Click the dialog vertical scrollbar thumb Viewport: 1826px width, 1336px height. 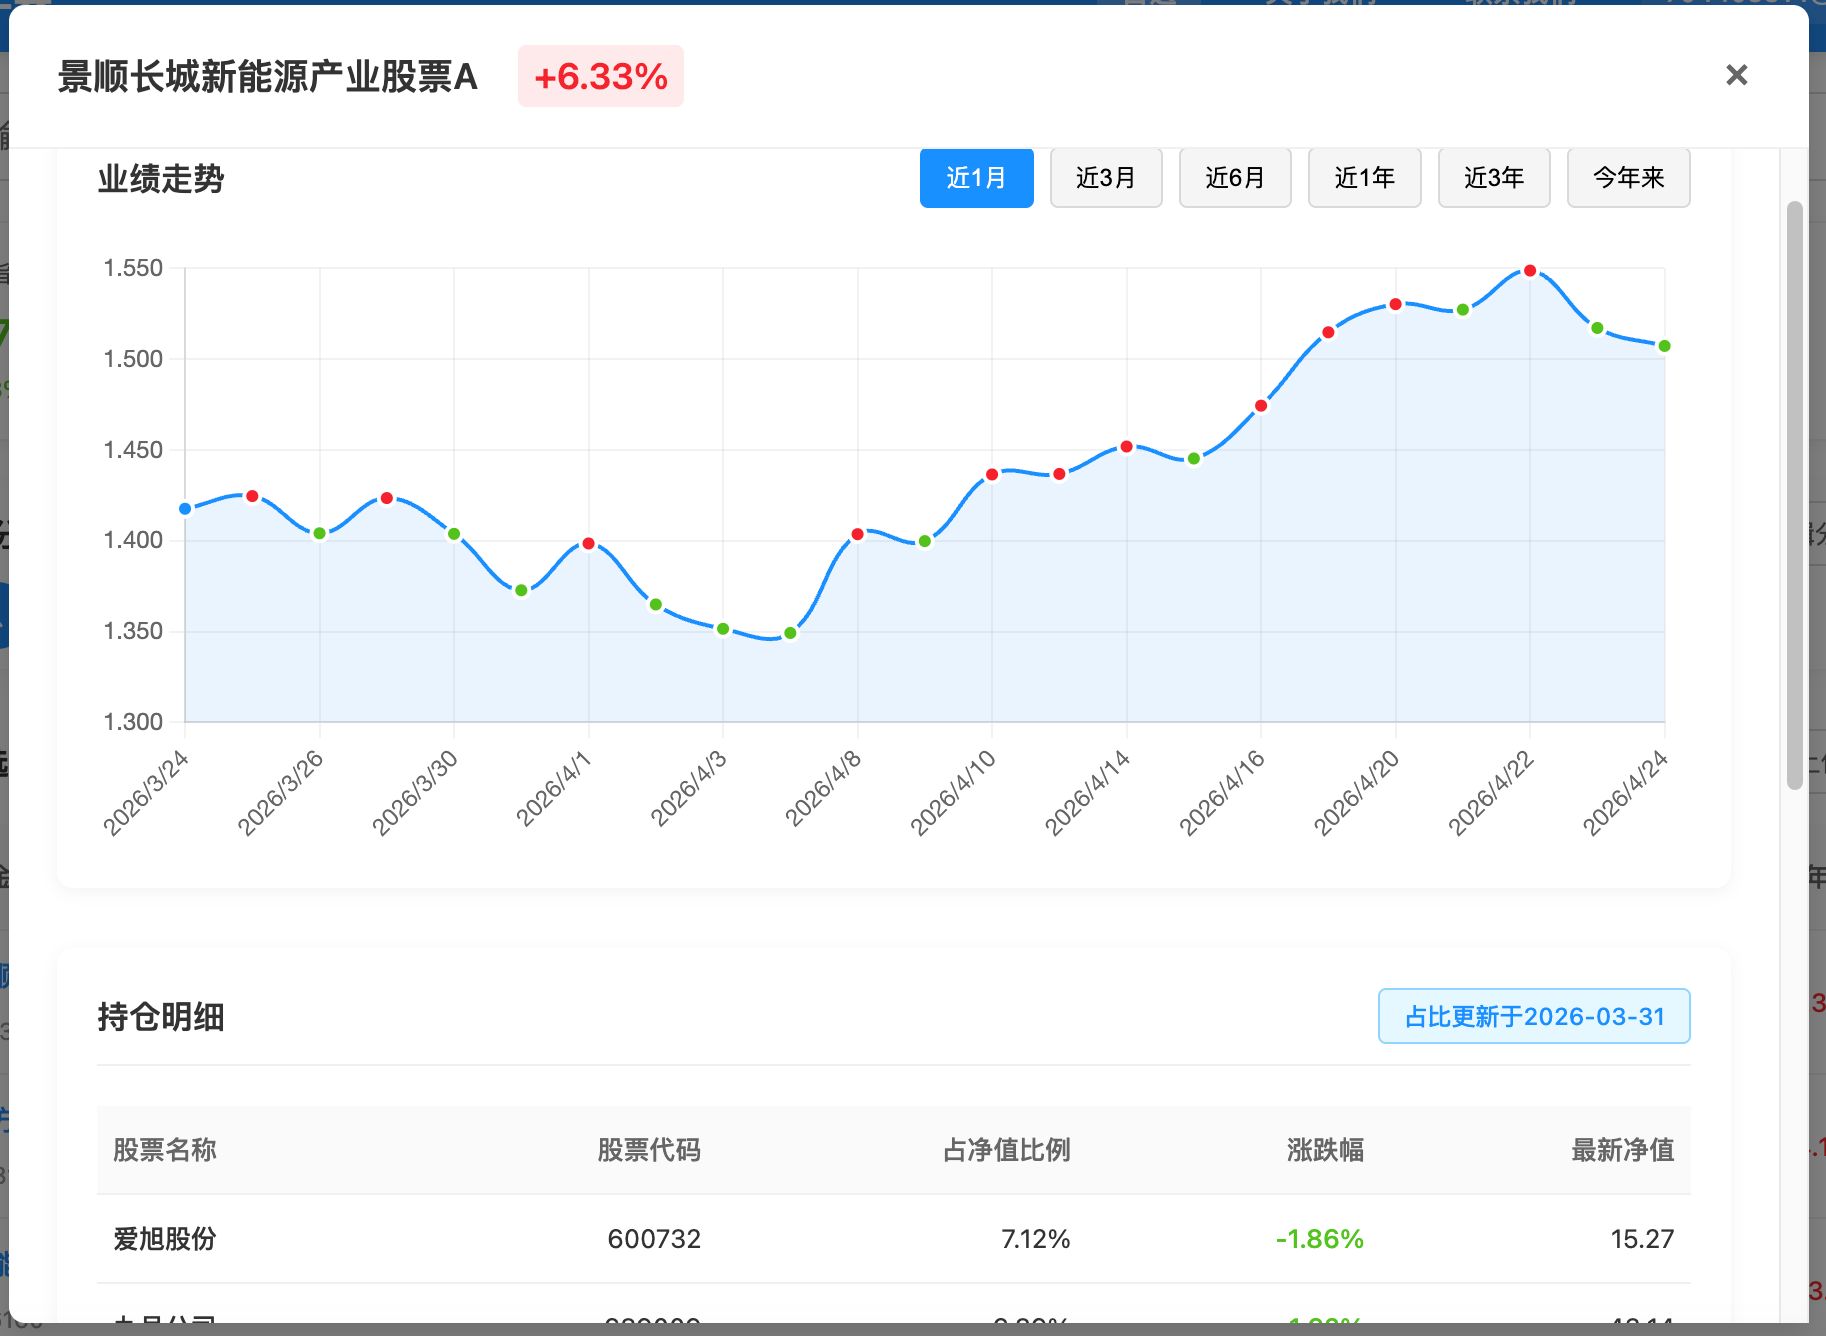point(1795,495)
